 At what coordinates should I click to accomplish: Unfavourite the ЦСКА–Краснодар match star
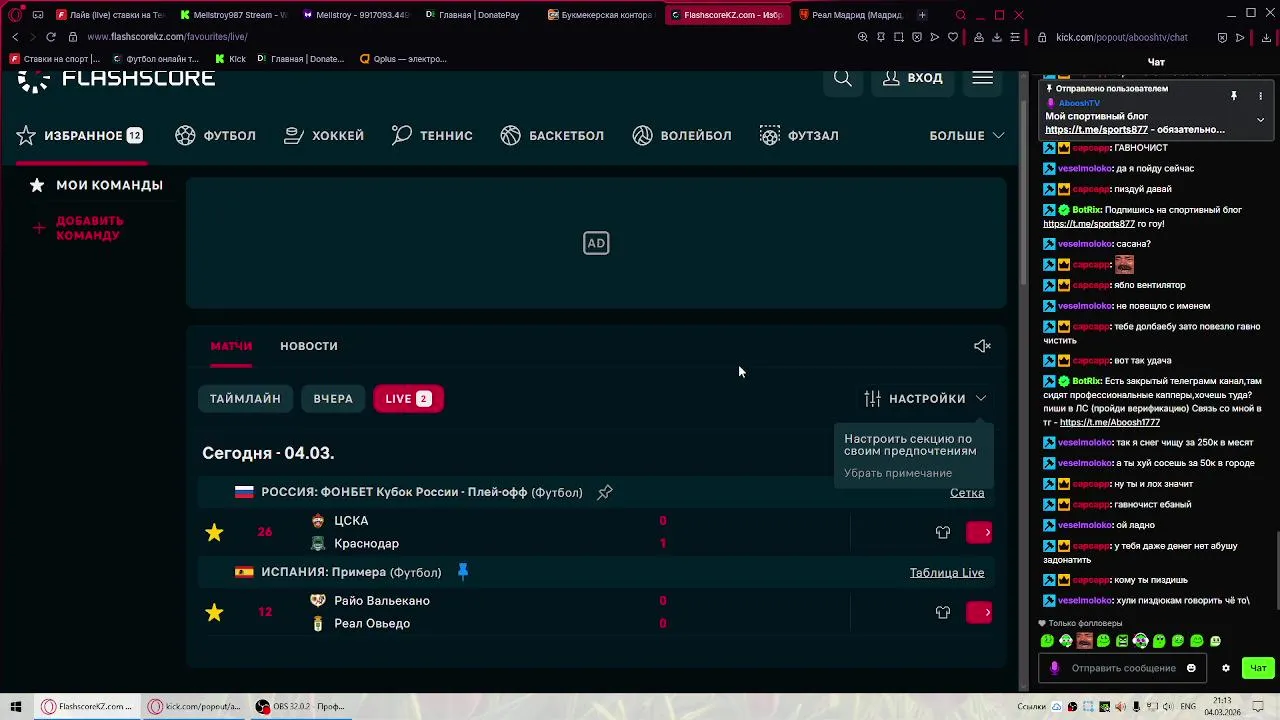click(214, 533)
